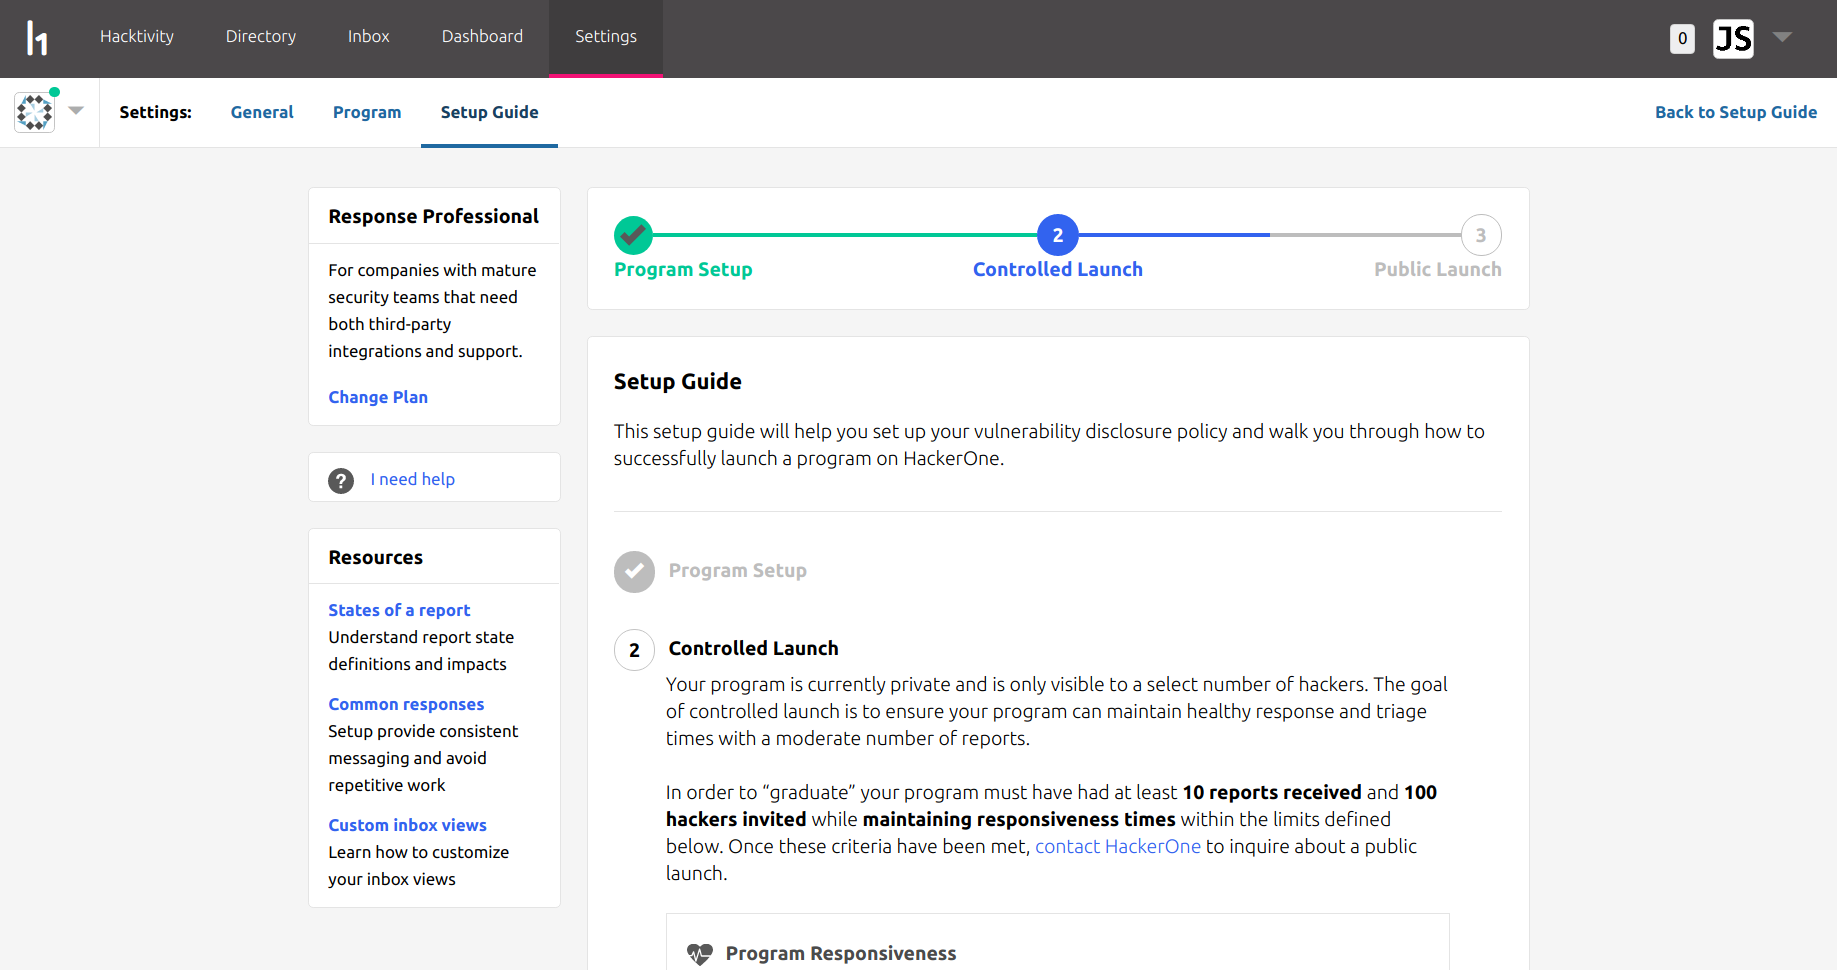This screenshot has width=1837, height=970.
Task: Click the Response Professional plan heading
Action: click(x=434, y=216)
